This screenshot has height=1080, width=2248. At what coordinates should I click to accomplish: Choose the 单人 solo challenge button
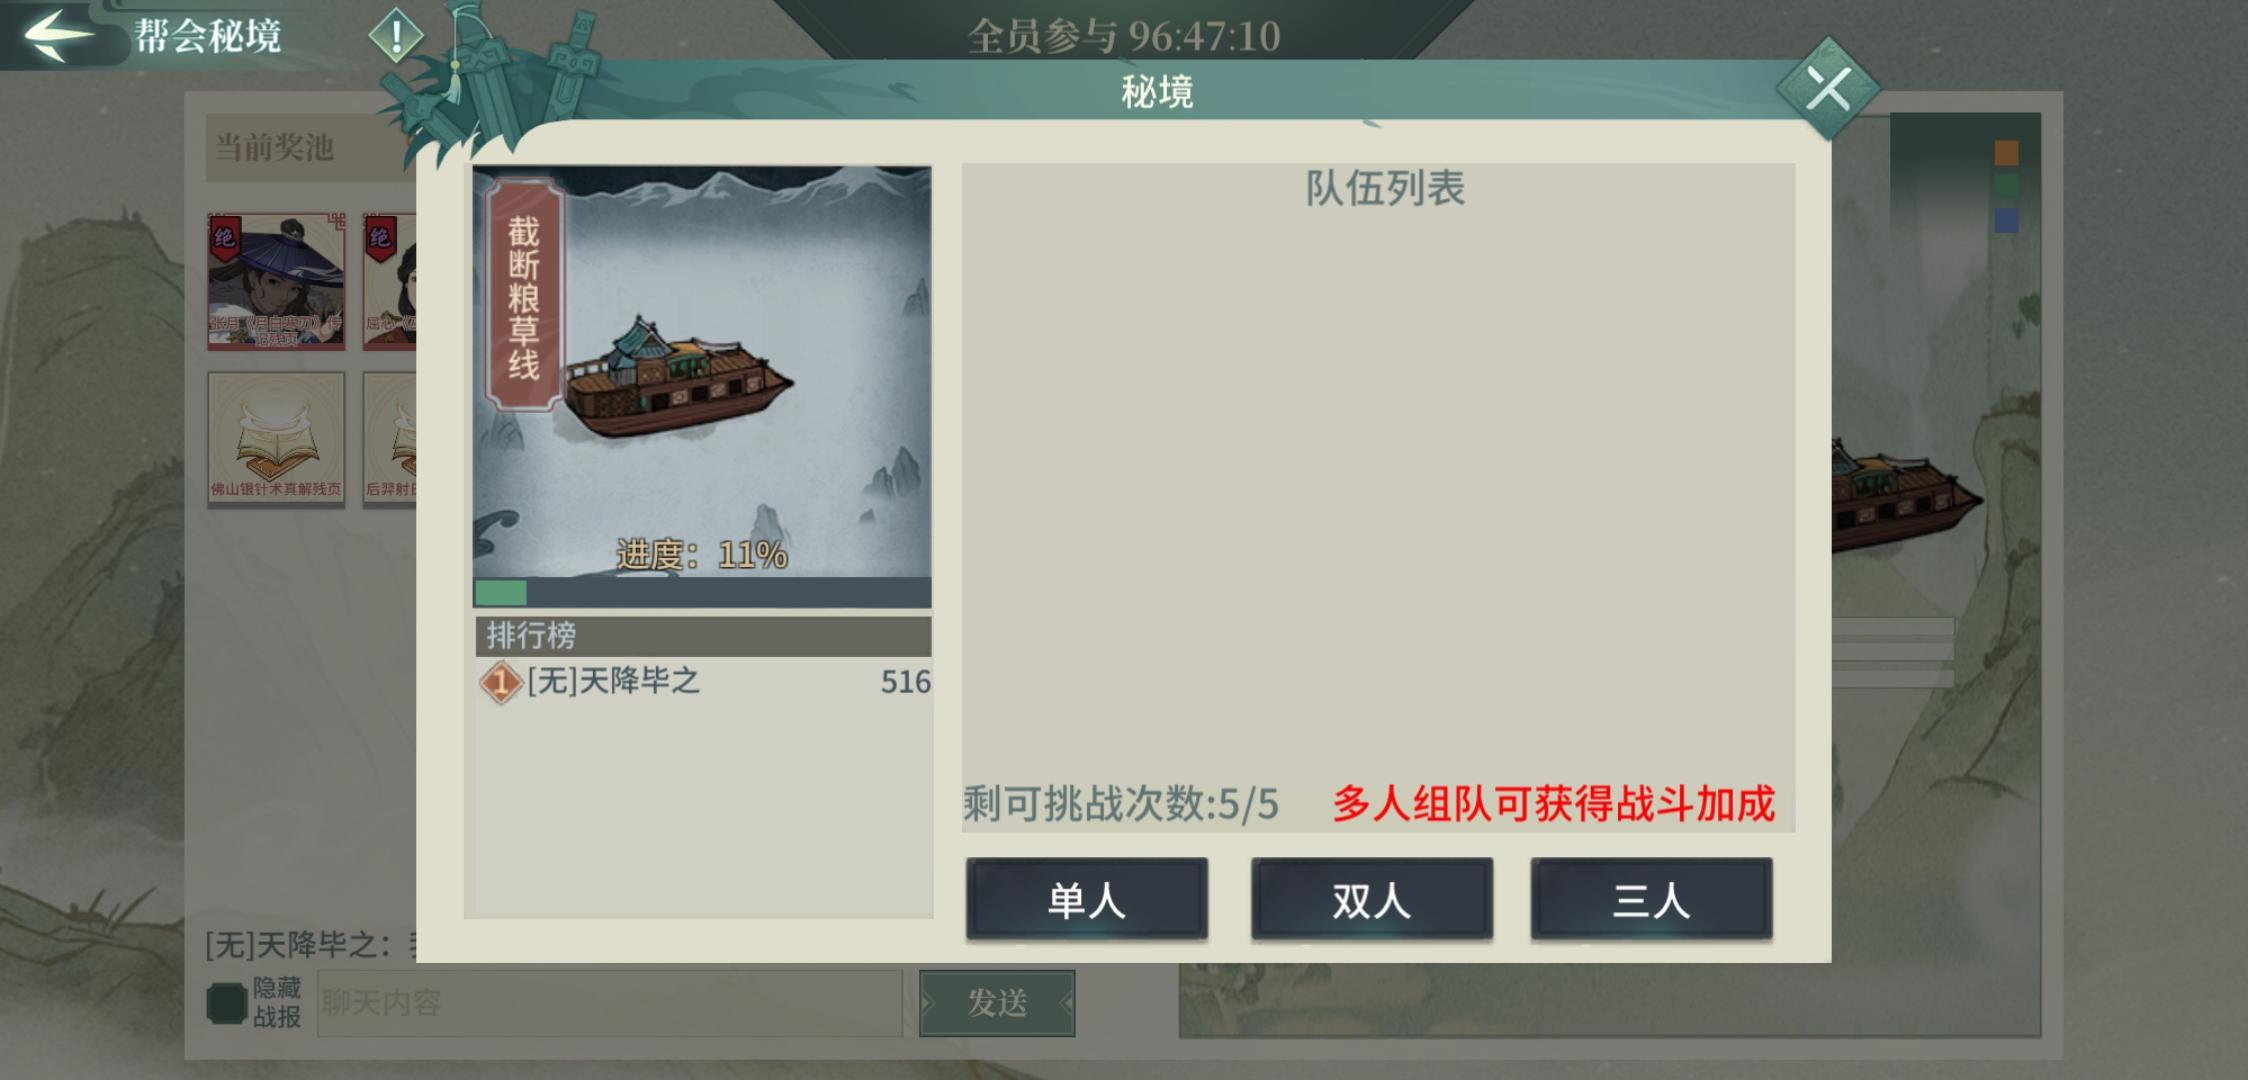(1086, 899)
